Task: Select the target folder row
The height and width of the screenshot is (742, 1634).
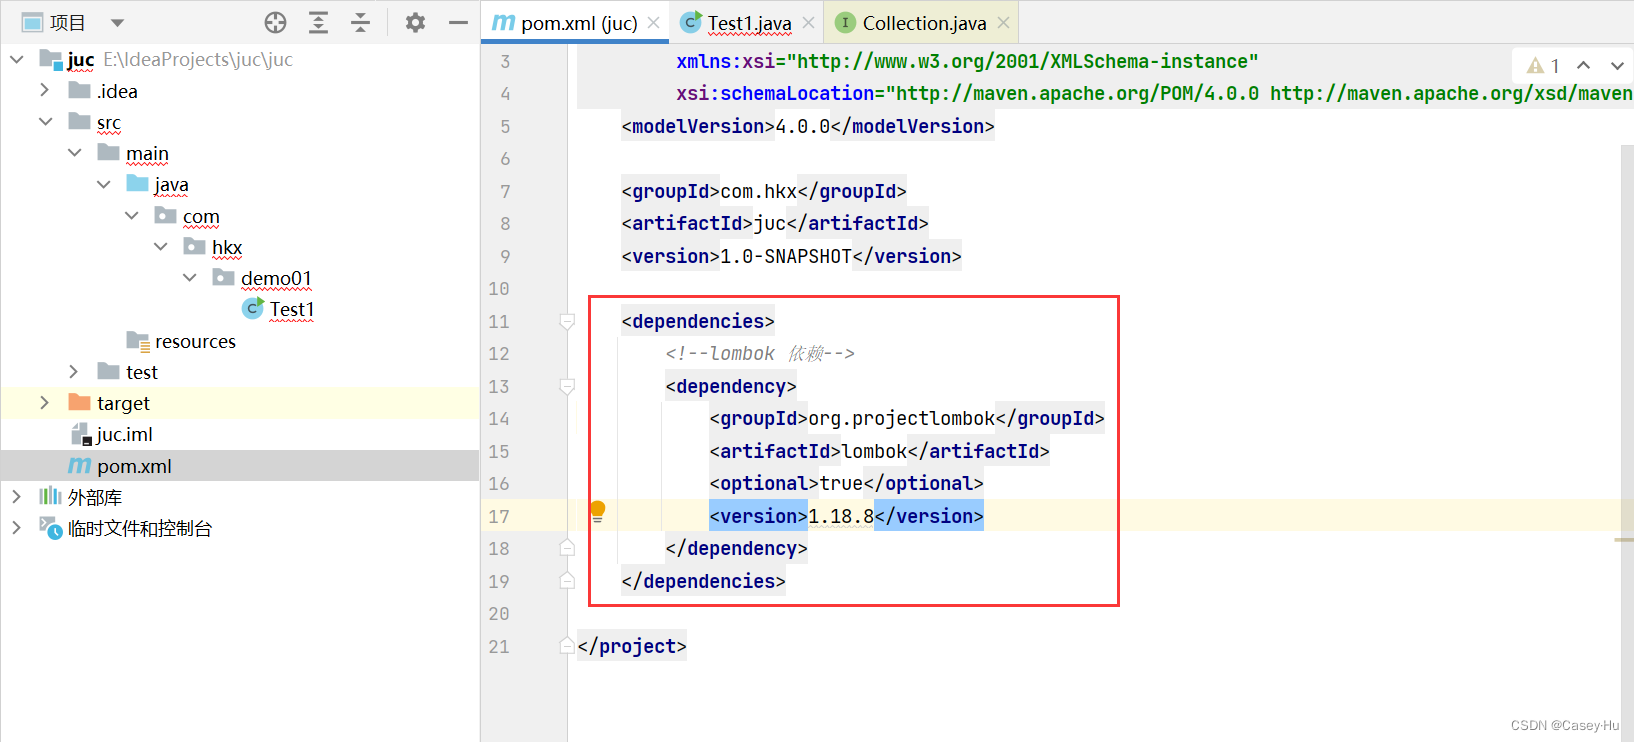Action: [240, 403]
